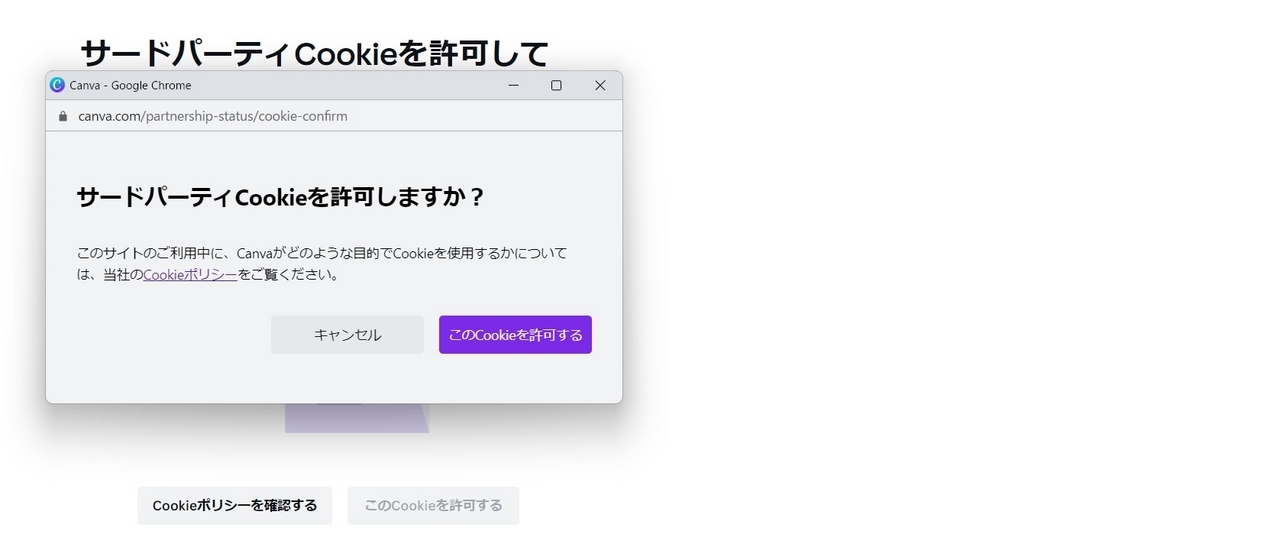
Task: Click the canva.com URL in the address bar
Action: tap(213, 116)
